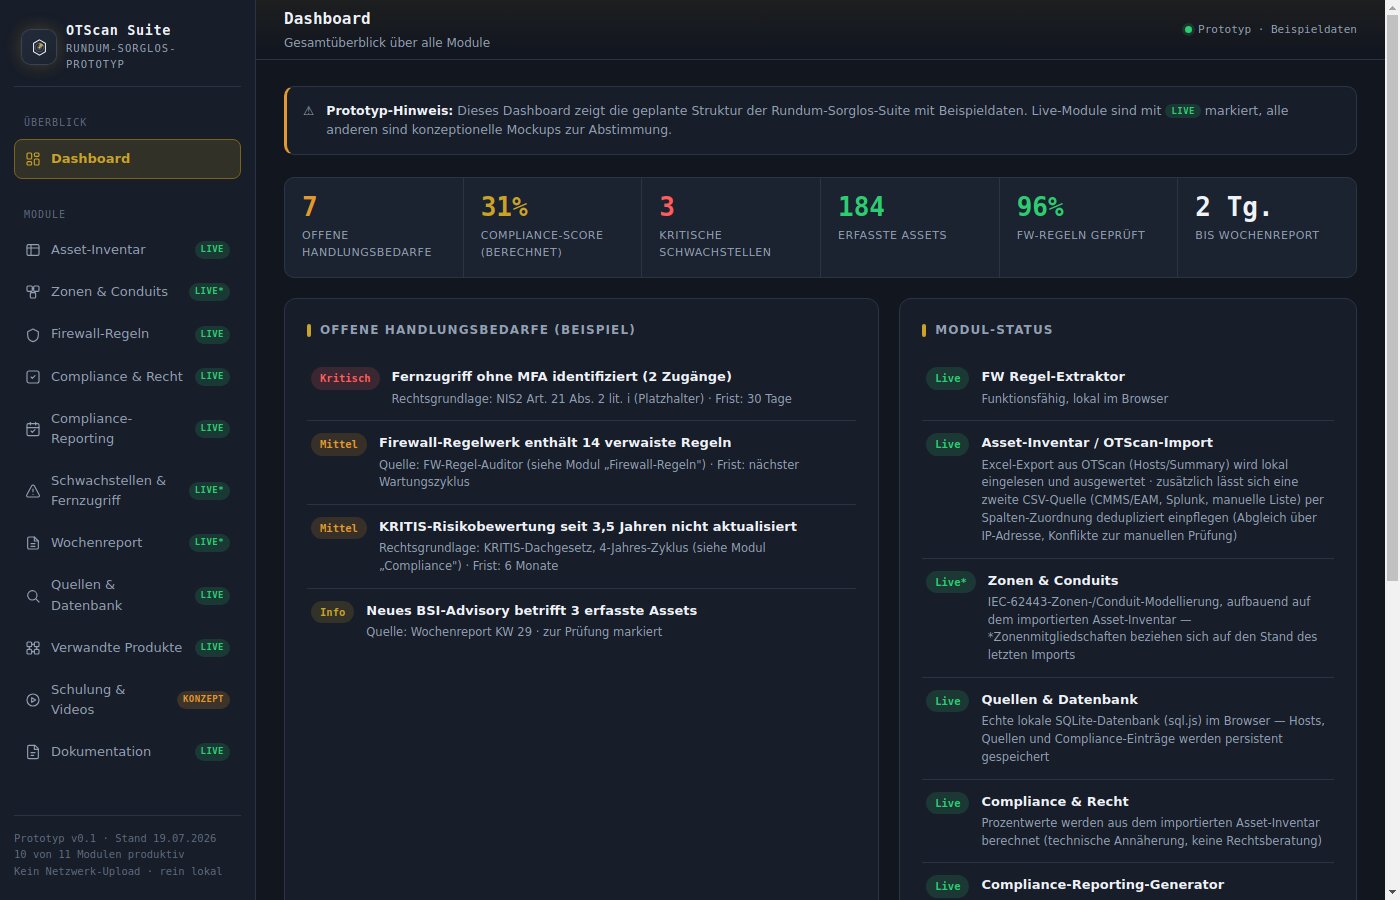Click the scrollbar down arrow
Viewport: 1400px width, 900px height.
pos(1392,892)
